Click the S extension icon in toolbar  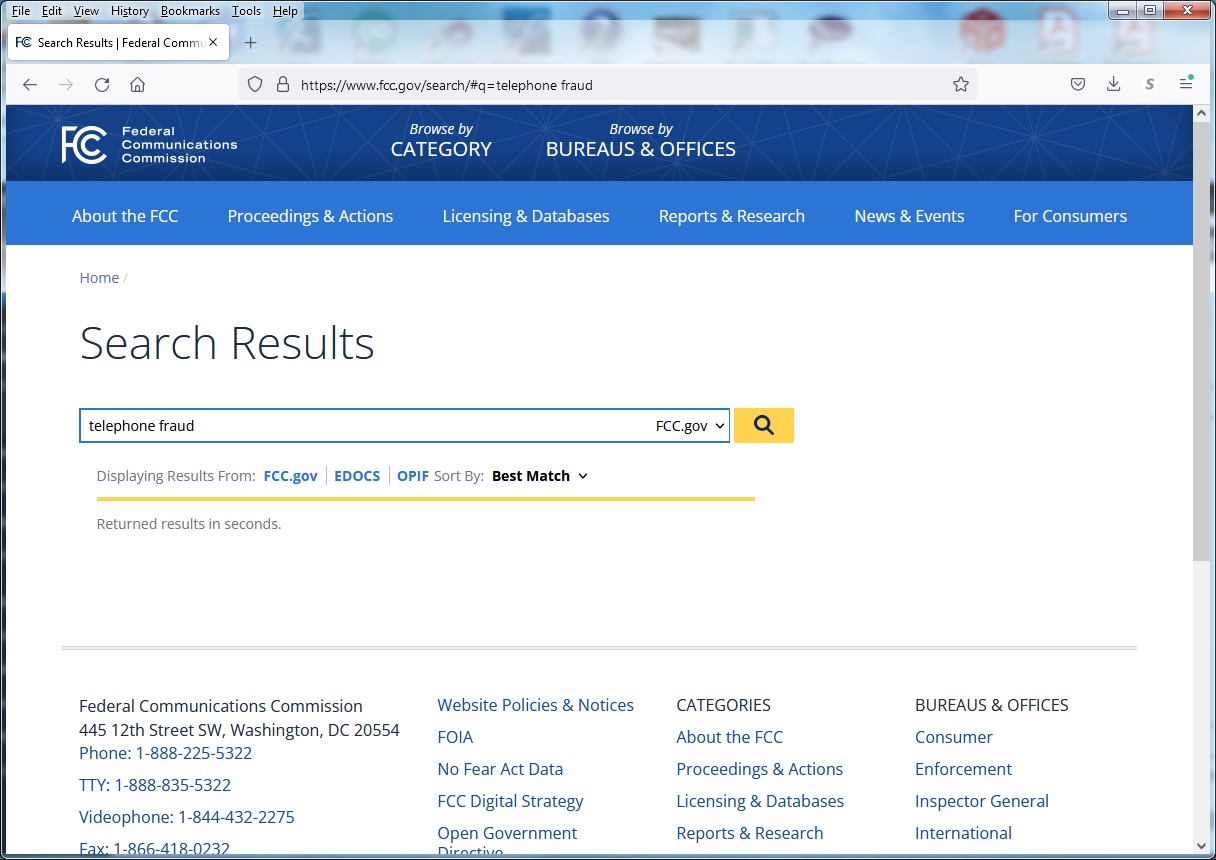[x=1150, y=85]
